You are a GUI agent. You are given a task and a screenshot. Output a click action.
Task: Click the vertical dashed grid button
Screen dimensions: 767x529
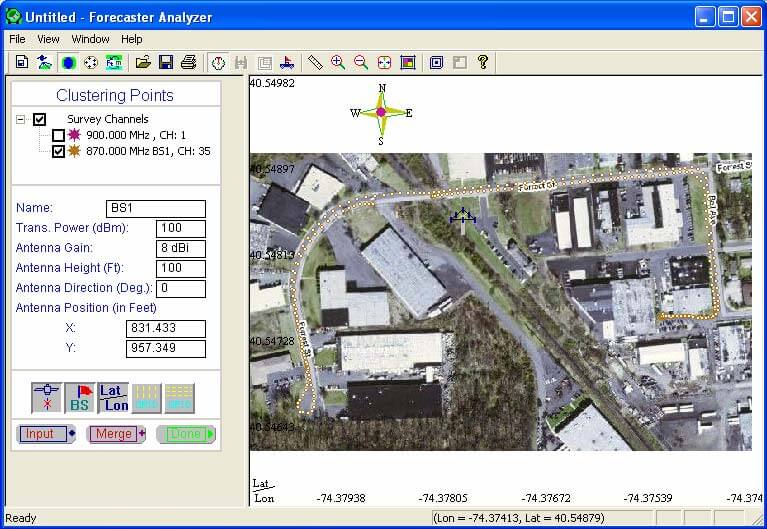coord(147,398)
